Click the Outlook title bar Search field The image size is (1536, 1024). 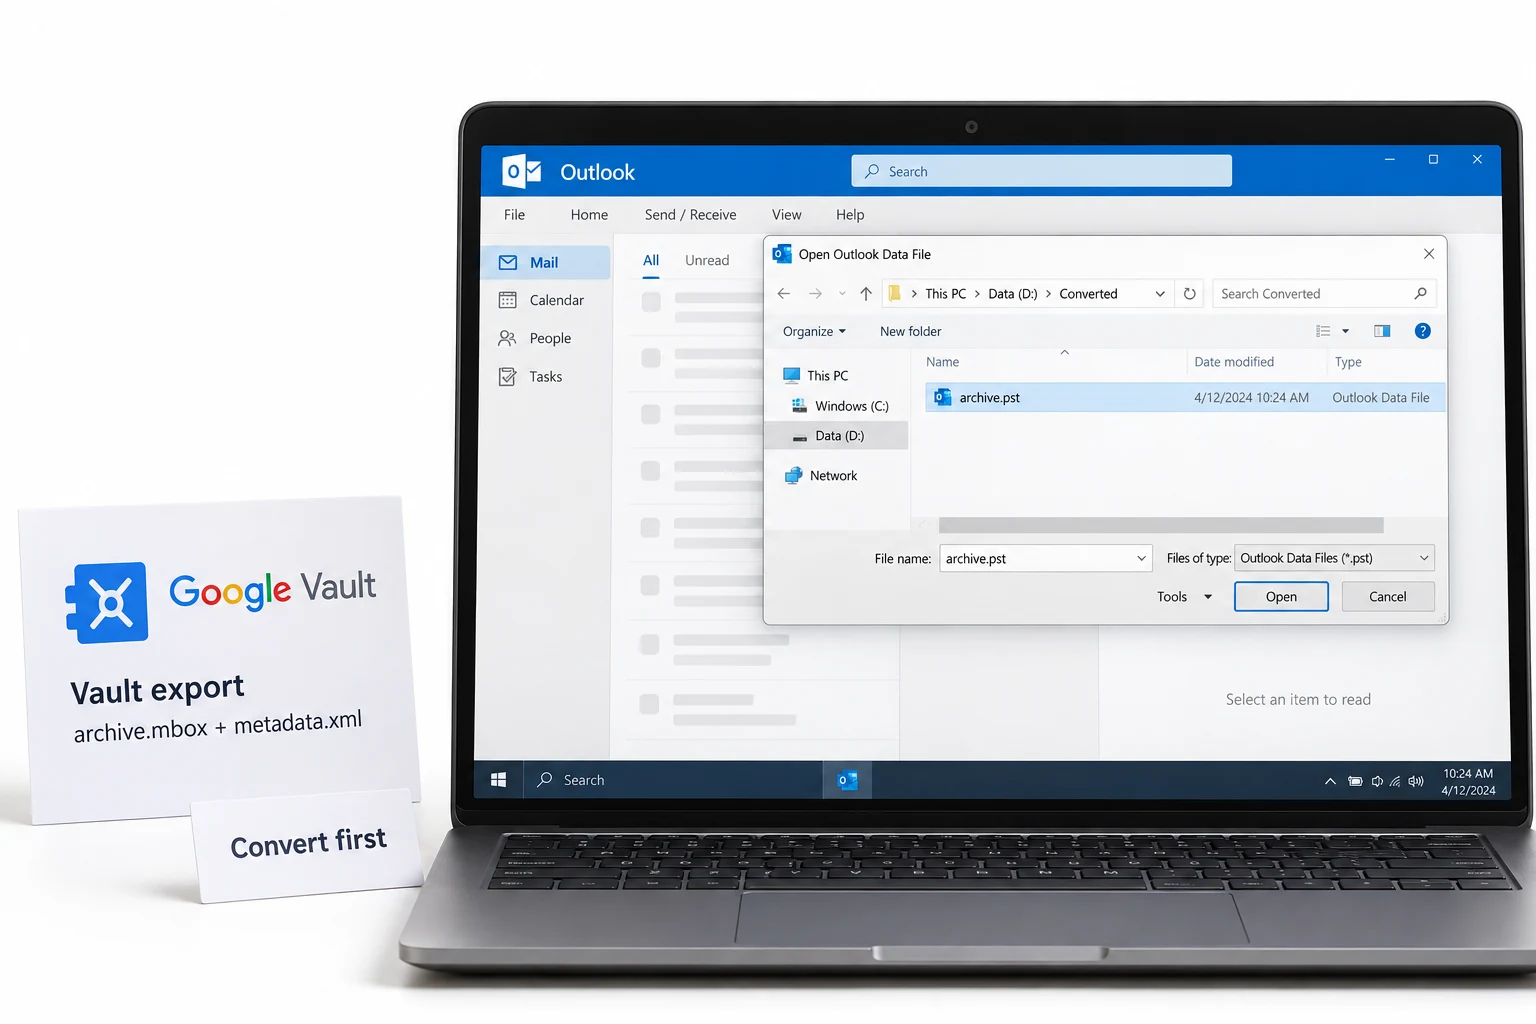click(1041, 171)
